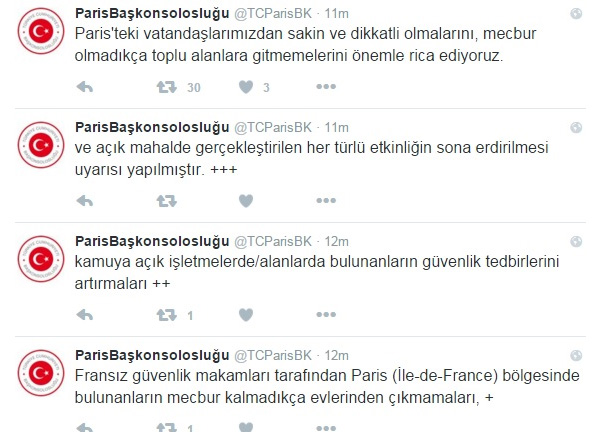Like the tweet ending 'uyarısı yapılmıştır. +++'
The width and height of the screenshot is (600, 432).
pyautogui.click(x=246, y=201)
